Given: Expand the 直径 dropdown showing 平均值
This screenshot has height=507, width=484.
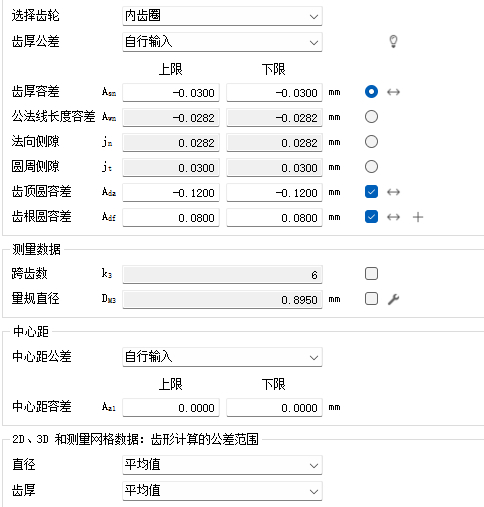Looking at the screenshot, I should pos(222,465).
